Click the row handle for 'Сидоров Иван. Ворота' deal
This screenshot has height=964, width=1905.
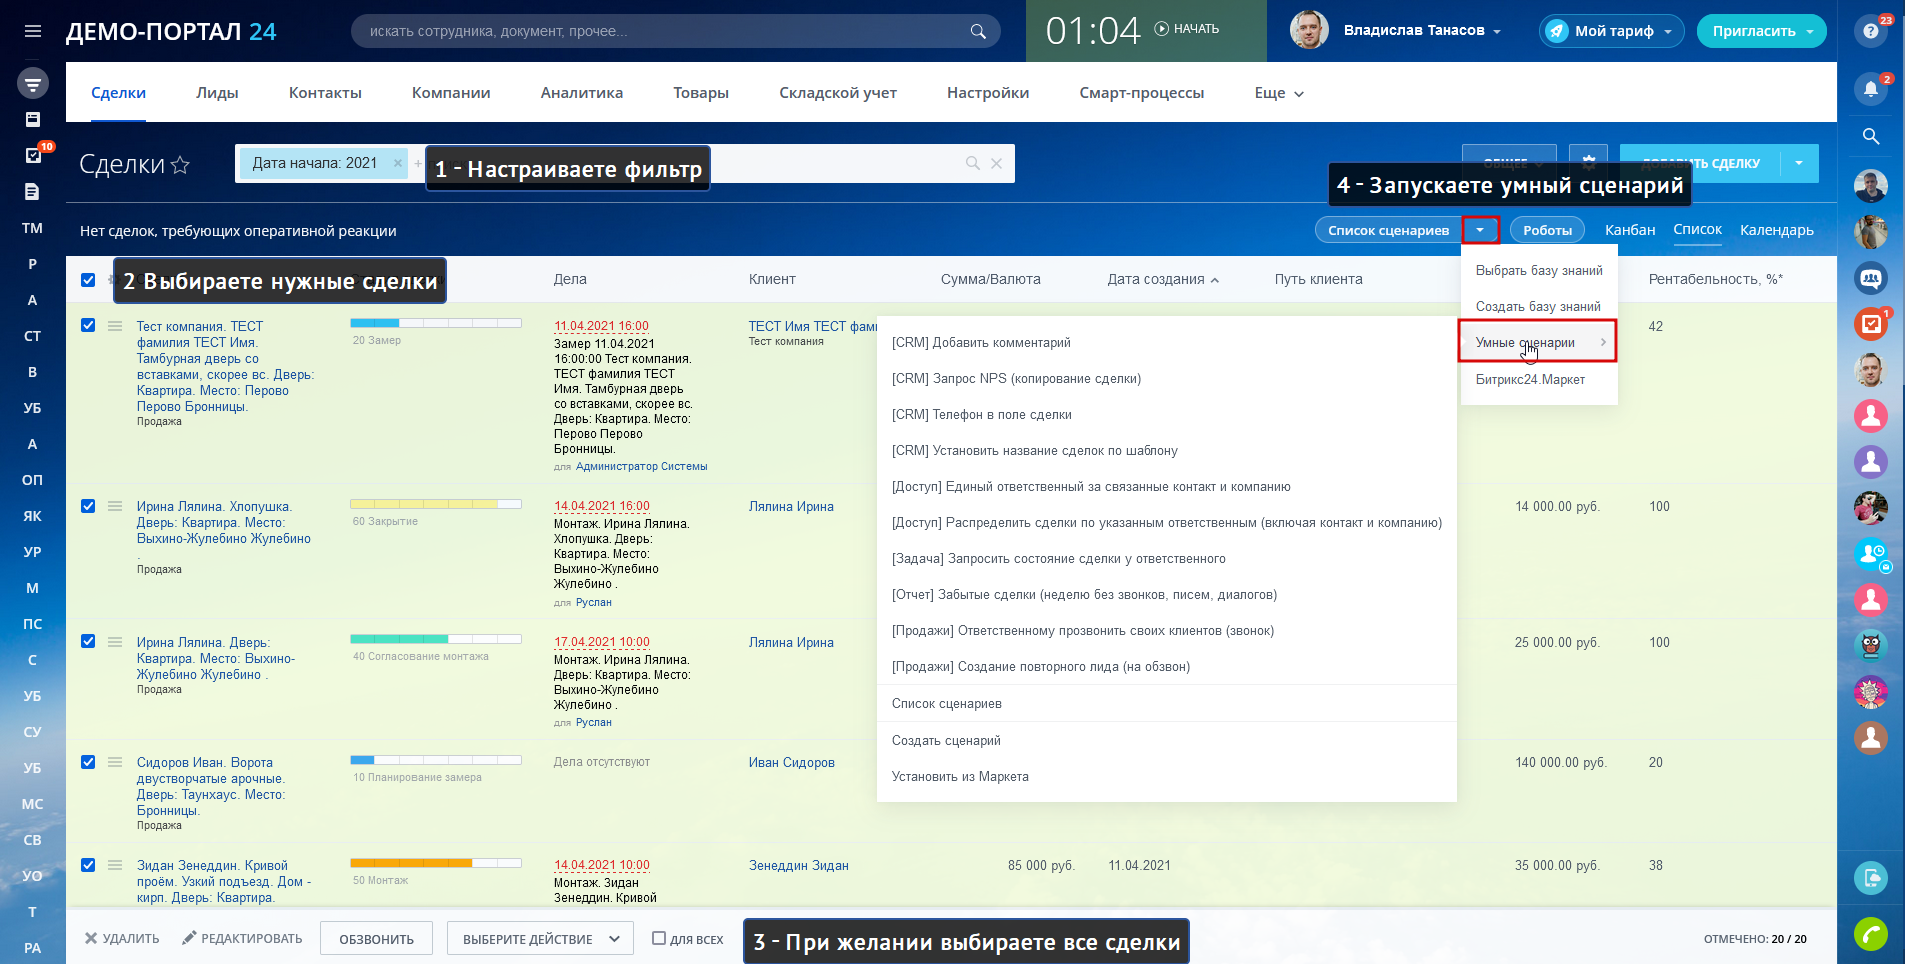(x=115, y=762)
